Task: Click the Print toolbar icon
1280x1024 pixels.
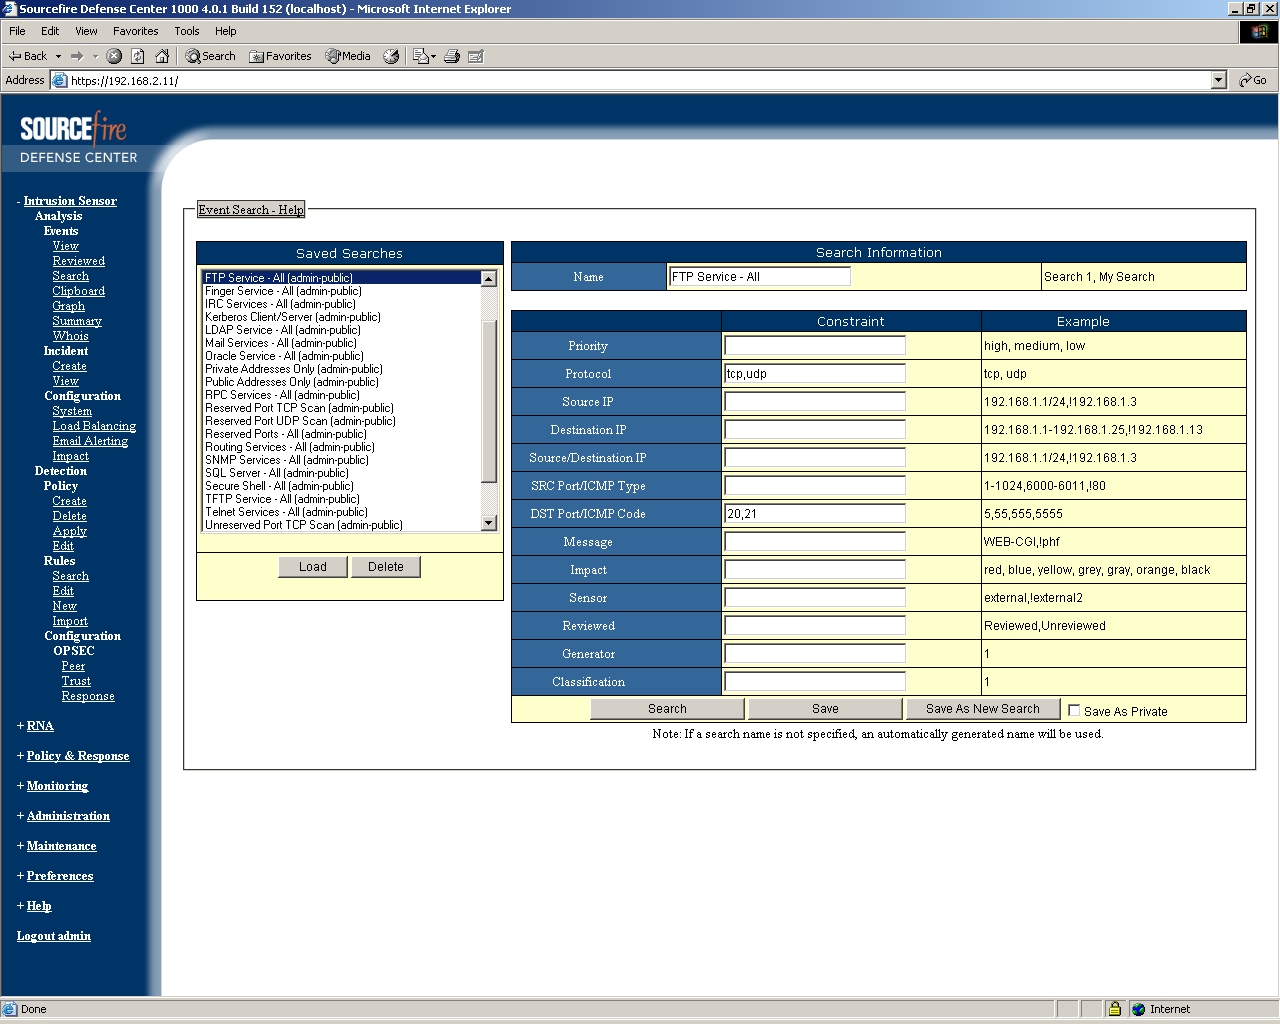Action: (452, 56)
